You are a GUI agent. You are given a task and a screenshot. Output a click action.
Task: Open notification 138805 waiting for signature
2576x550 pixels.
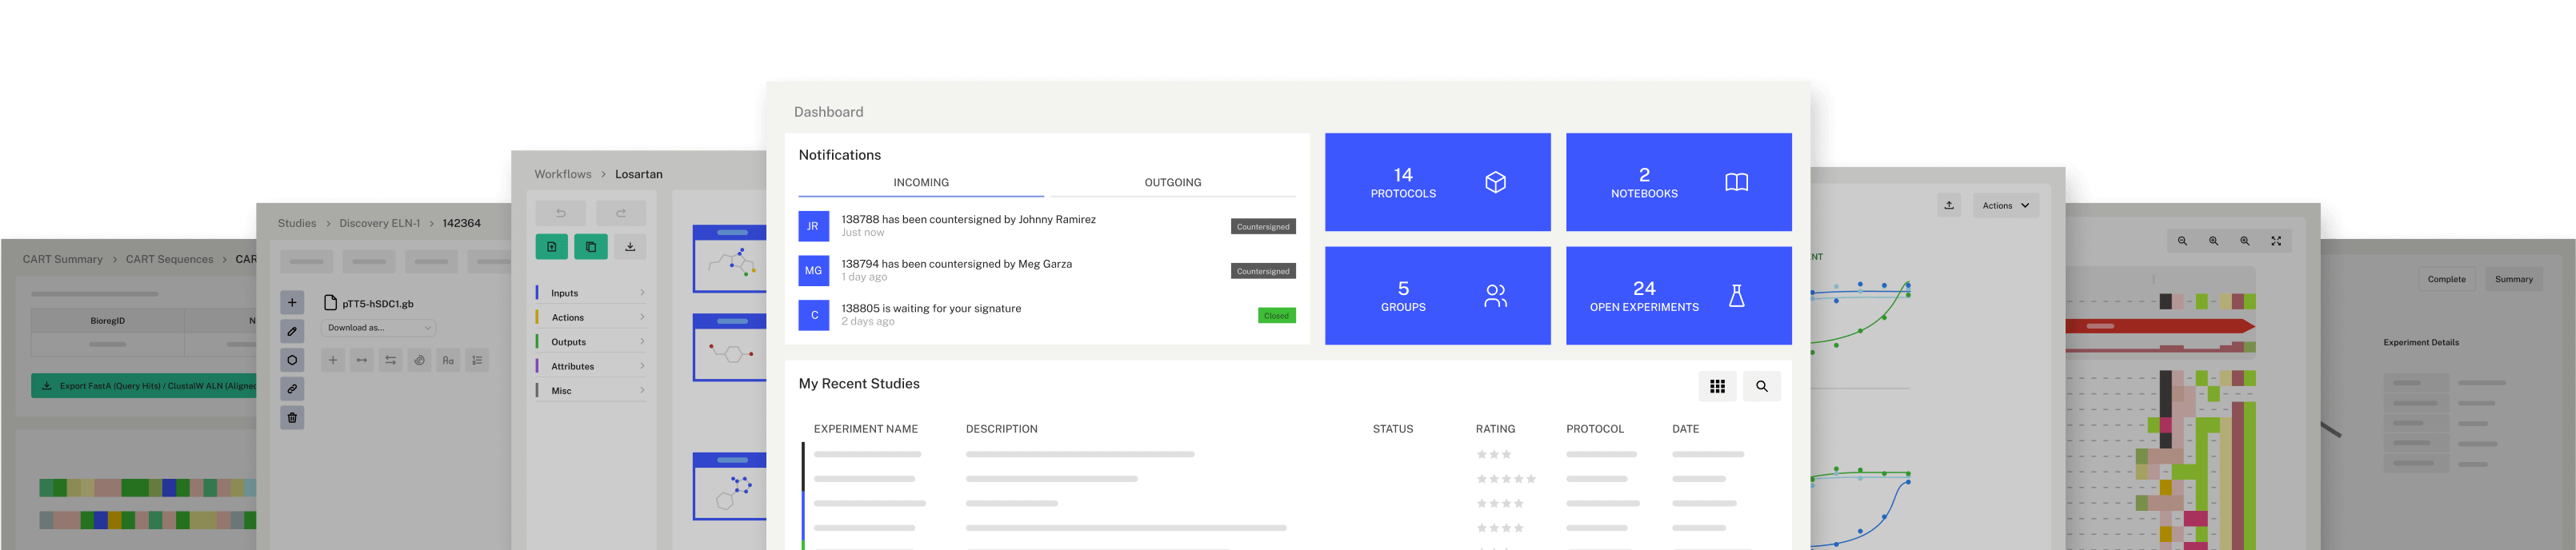pyautogui.click(x=931, y=309)
